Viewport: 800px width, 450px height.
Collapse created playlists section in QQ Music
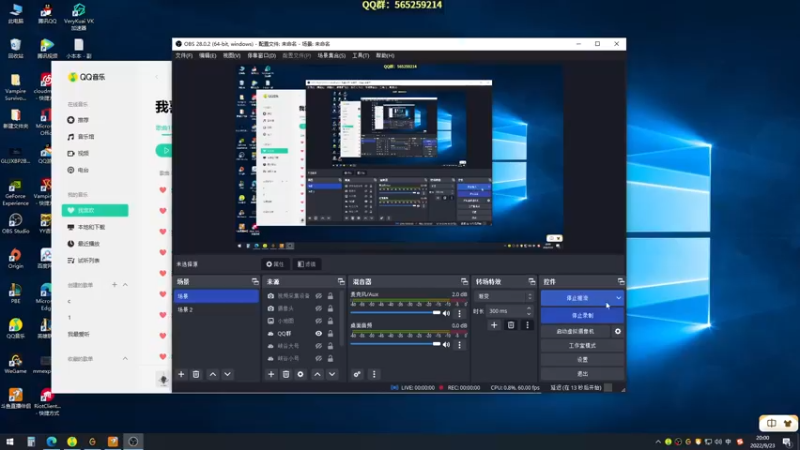coord(125,285)
